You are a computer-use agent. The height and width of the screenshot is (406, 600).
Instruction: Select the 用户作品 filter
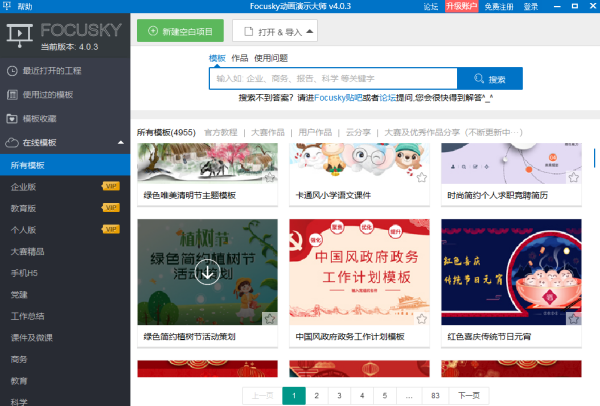coord(315,132)
